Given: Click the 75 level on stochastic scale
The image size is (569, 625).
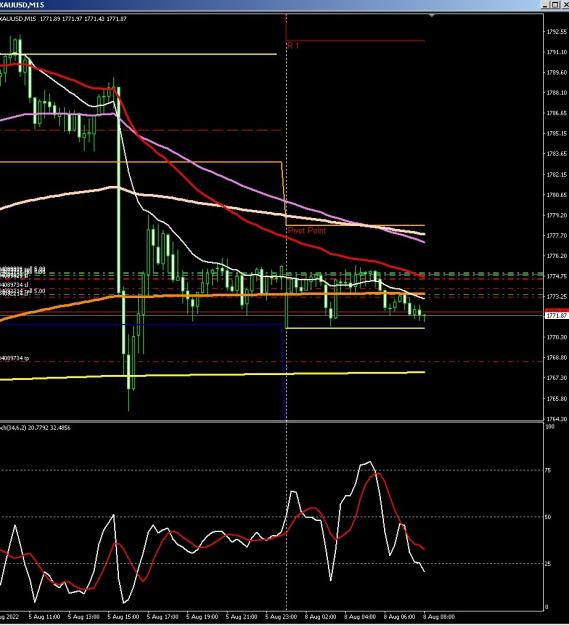Looking at the screenshot, I should pyautogui.click(x=548, y=471).
